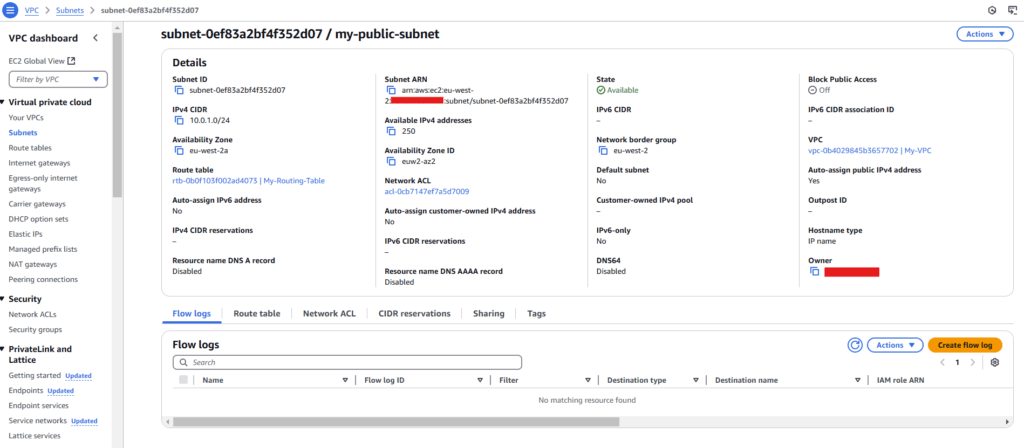Collapse the Virtual private cloud section
Screen dimensions: 1024x448
point(3,102)
